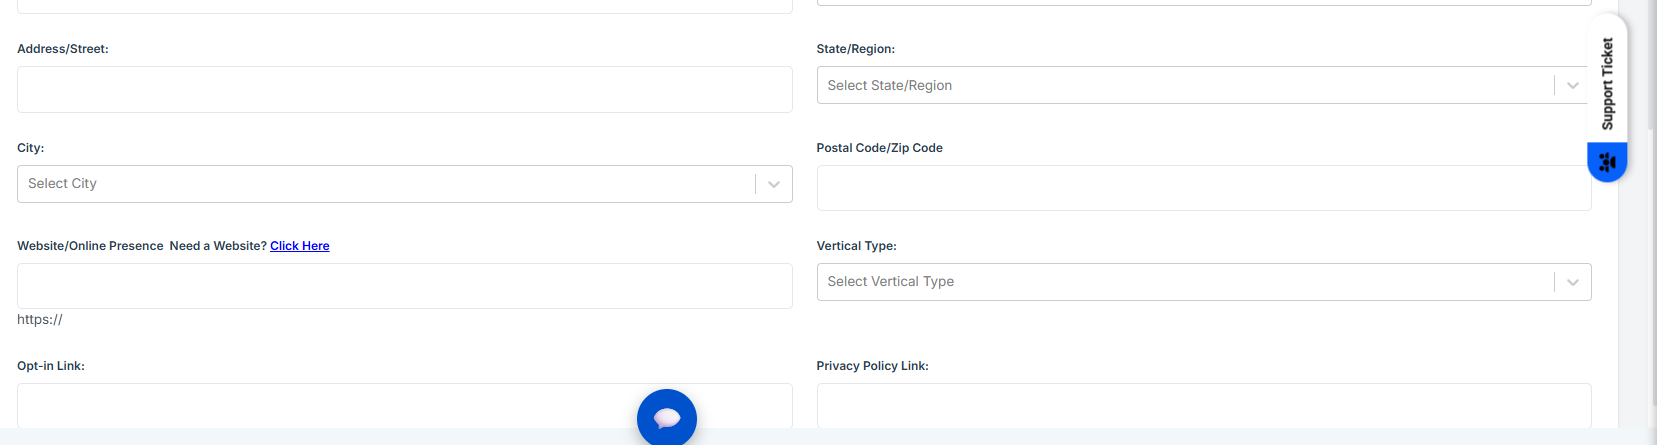Click the partial input field above Address/Street

point(404,6)
